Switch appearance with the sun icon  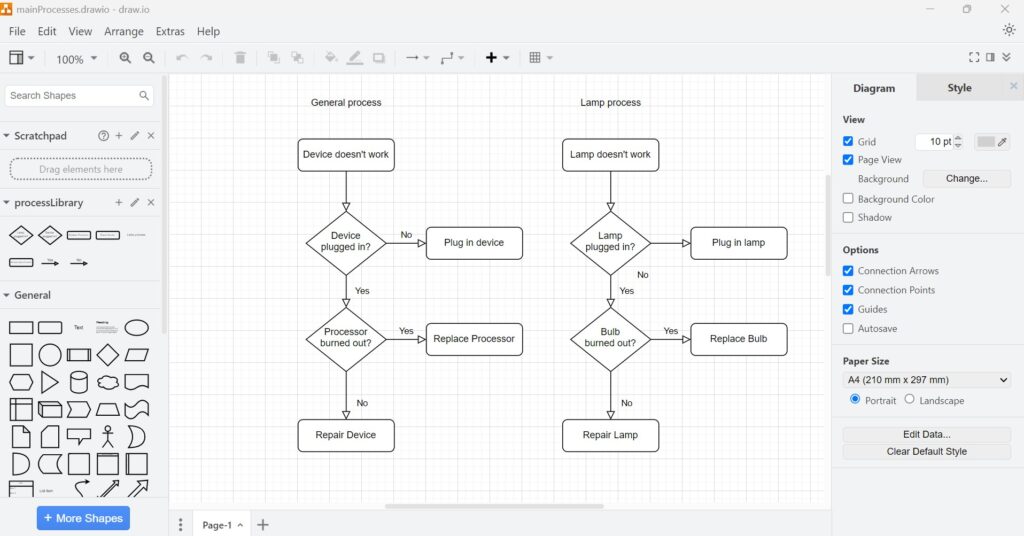(x=1008, y=30)
